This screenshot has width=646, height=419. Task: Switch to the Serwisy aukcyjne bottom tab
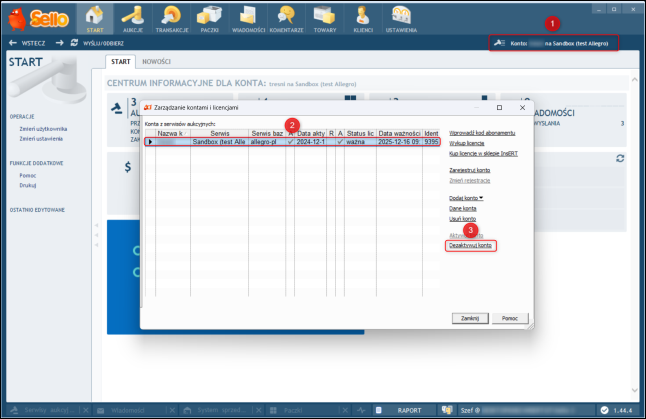tap(43, 410)
